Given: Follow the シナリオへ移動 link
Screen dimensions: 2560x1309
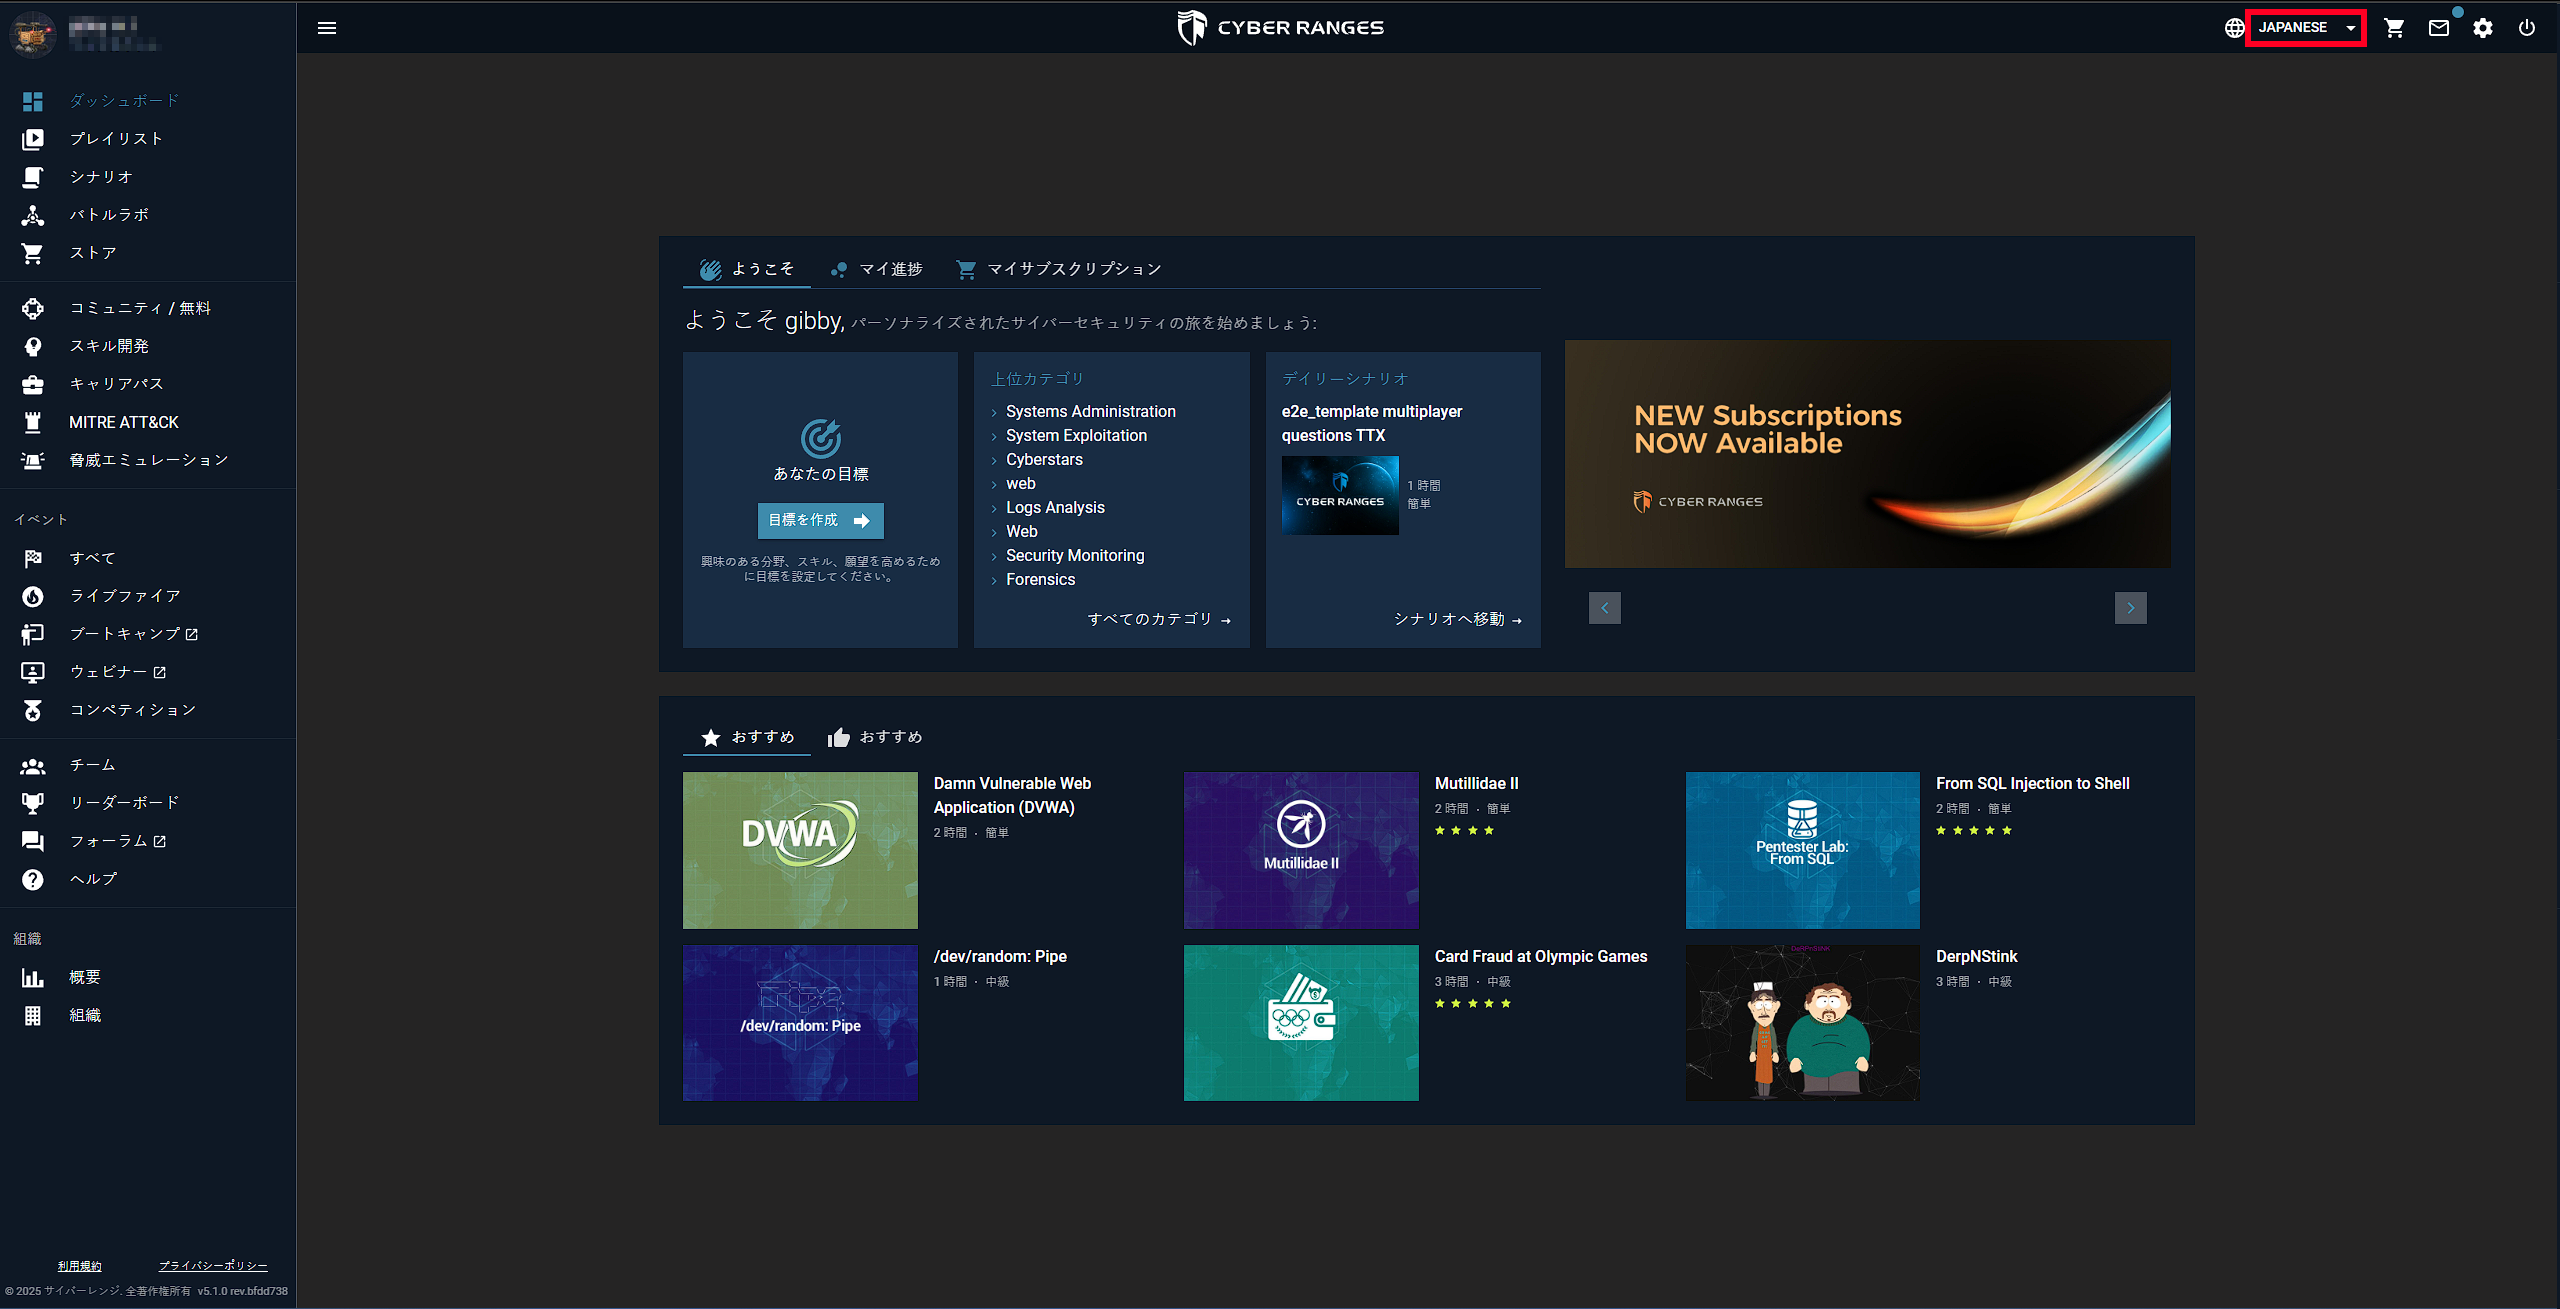Looking at the screenshot, I should [1458, 620].
